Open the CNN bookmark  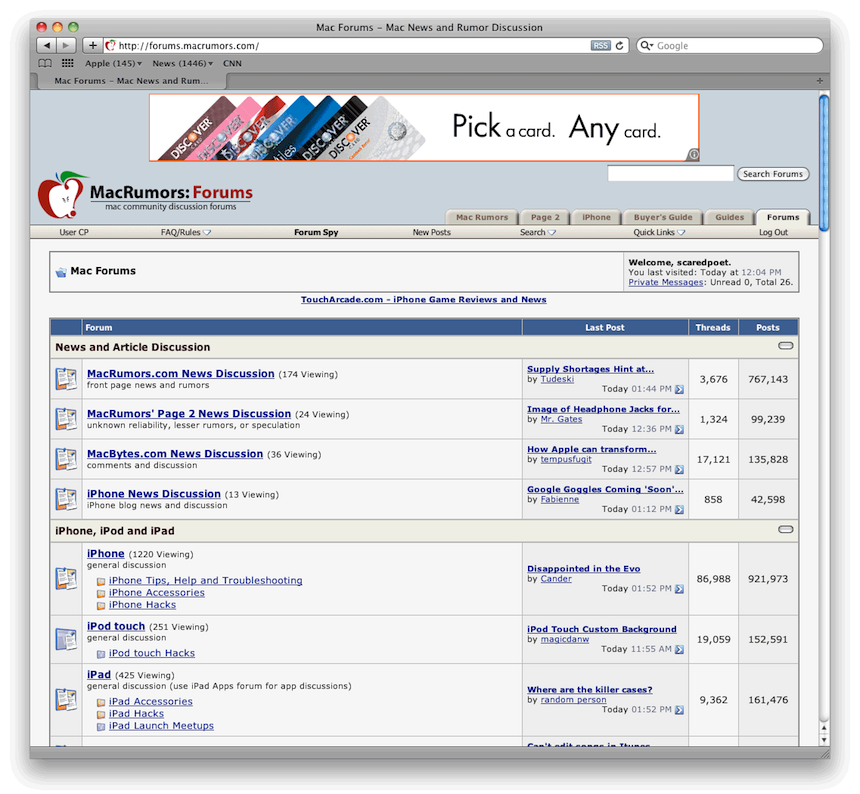[x=232, y=63]
